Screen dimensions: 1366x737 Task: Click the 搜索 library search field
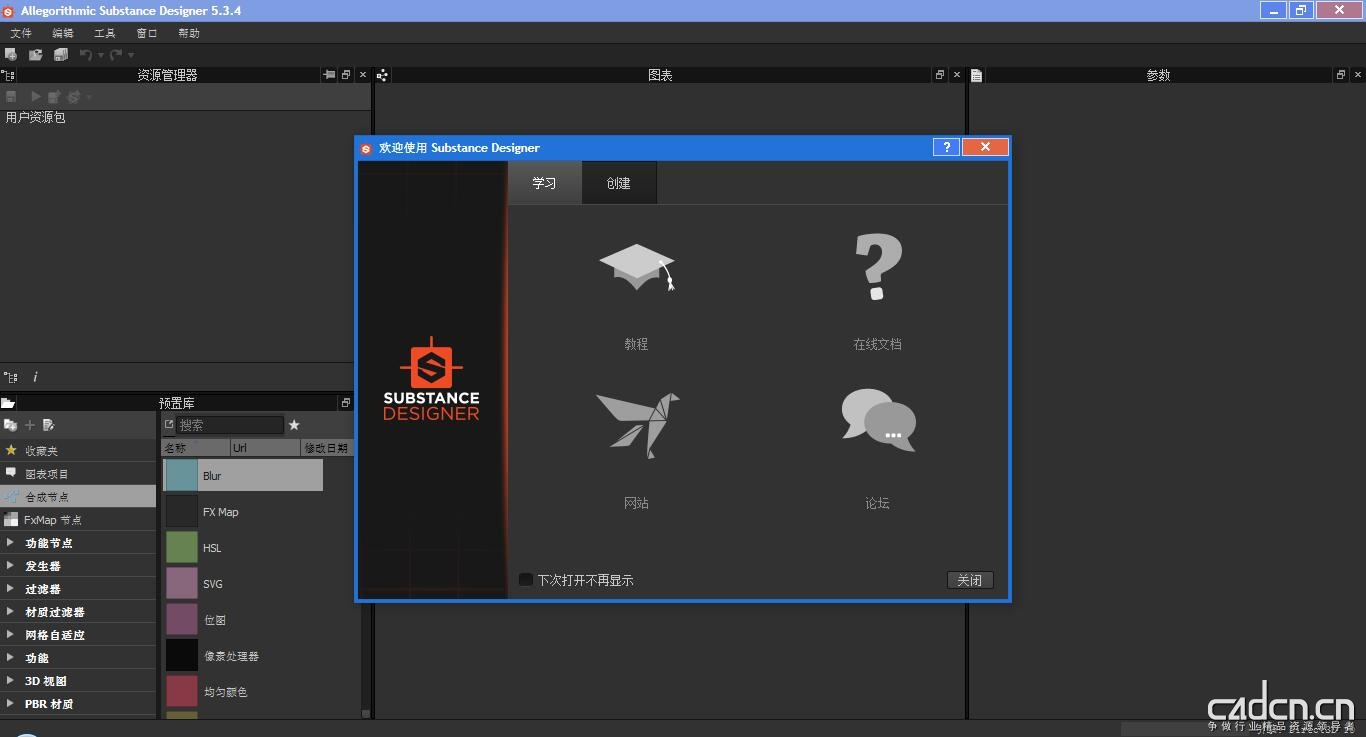(x=229, y=425)
